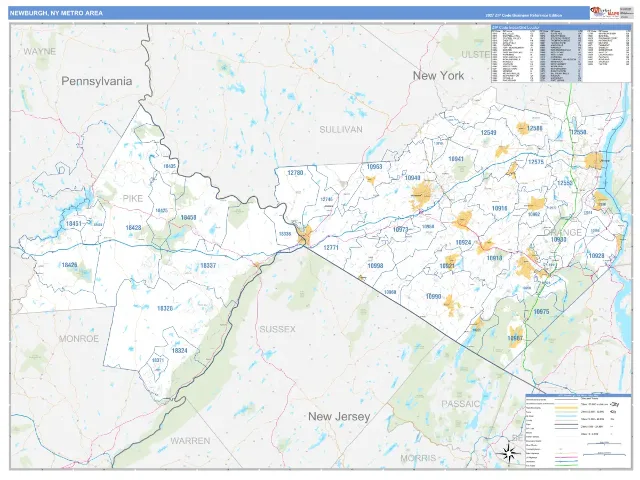Image resolution: width=640 pixels, height=480 pixels.
Task: Click ZIP code 12553
Action: coord(565,183)
